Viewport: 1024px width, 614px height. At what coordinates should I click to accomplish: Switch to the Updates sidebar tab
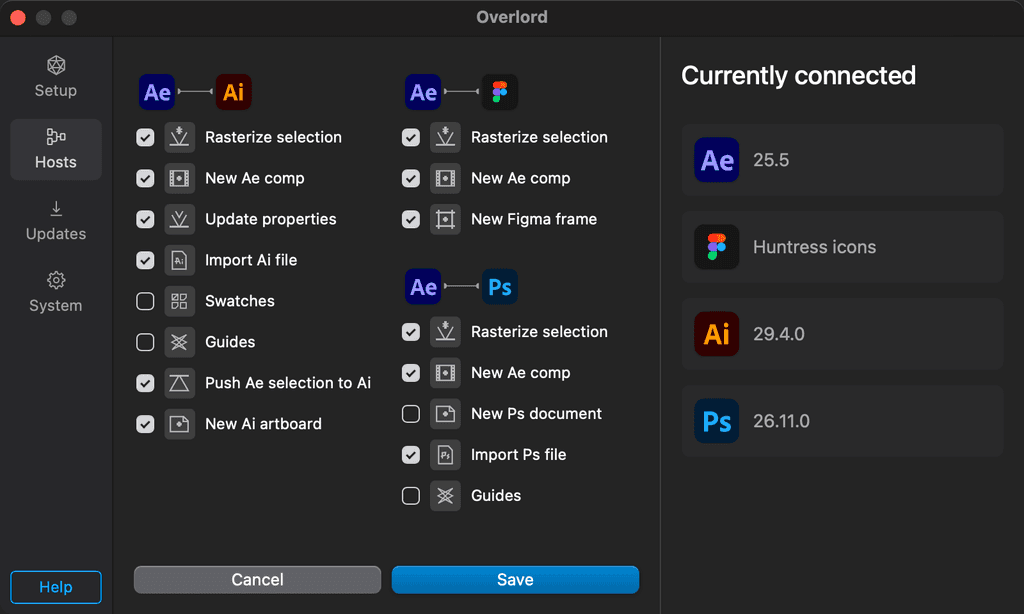point(56,221)
